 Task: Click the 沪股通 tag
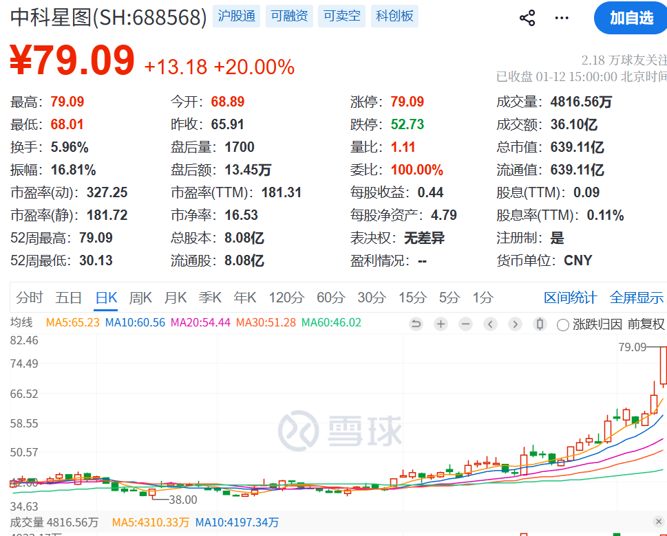[236, 17]
